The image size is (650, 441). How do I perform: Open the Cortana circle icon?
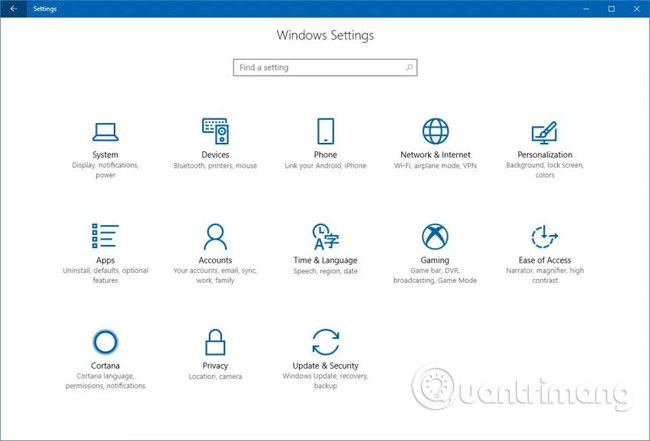tap(105, 342)
